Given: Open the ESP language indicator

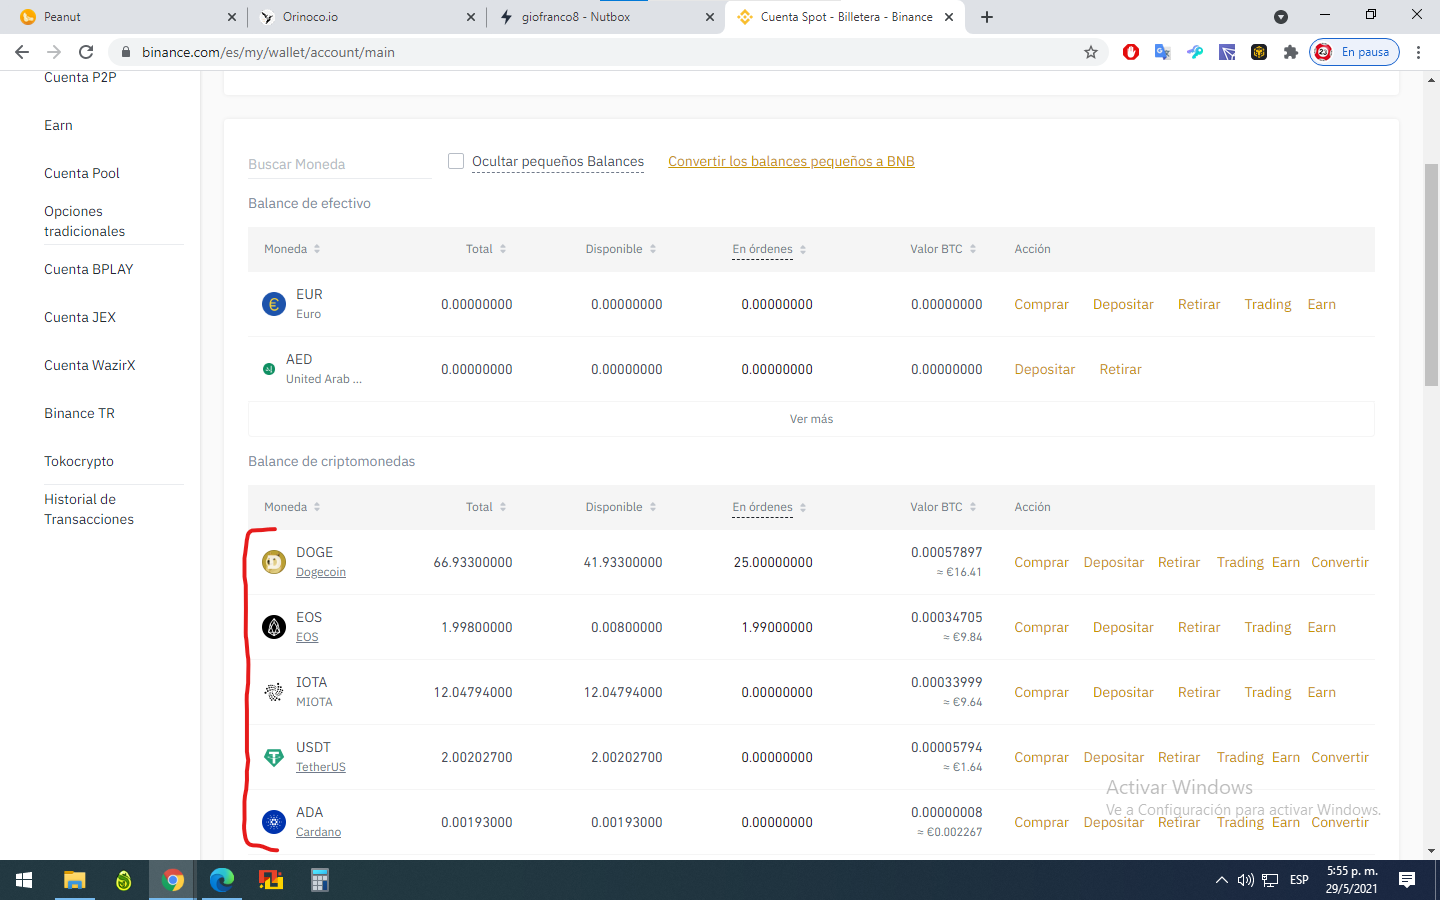Looking at the screenshot, I should tap(1299, 880).
